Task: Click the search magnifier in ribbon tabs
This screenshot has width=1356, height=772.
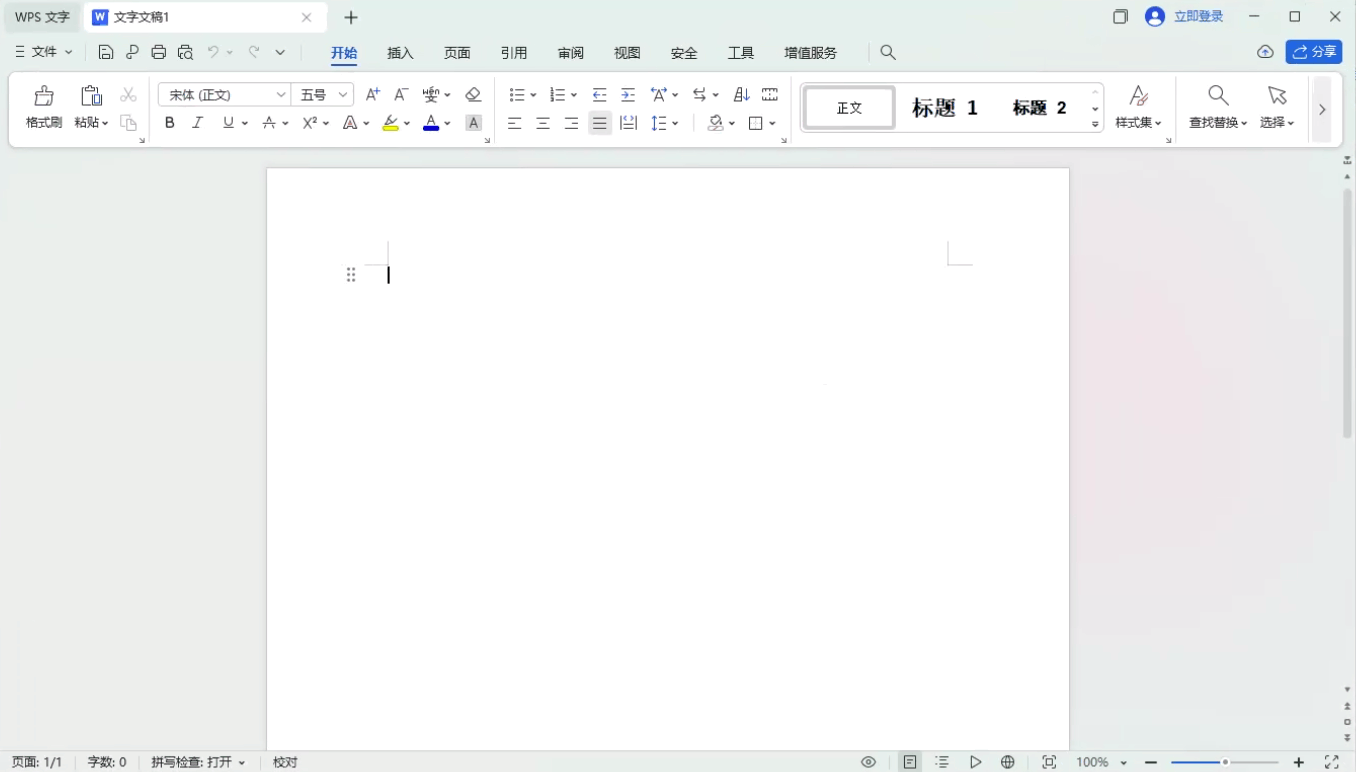Action: [x=888, y=52]
